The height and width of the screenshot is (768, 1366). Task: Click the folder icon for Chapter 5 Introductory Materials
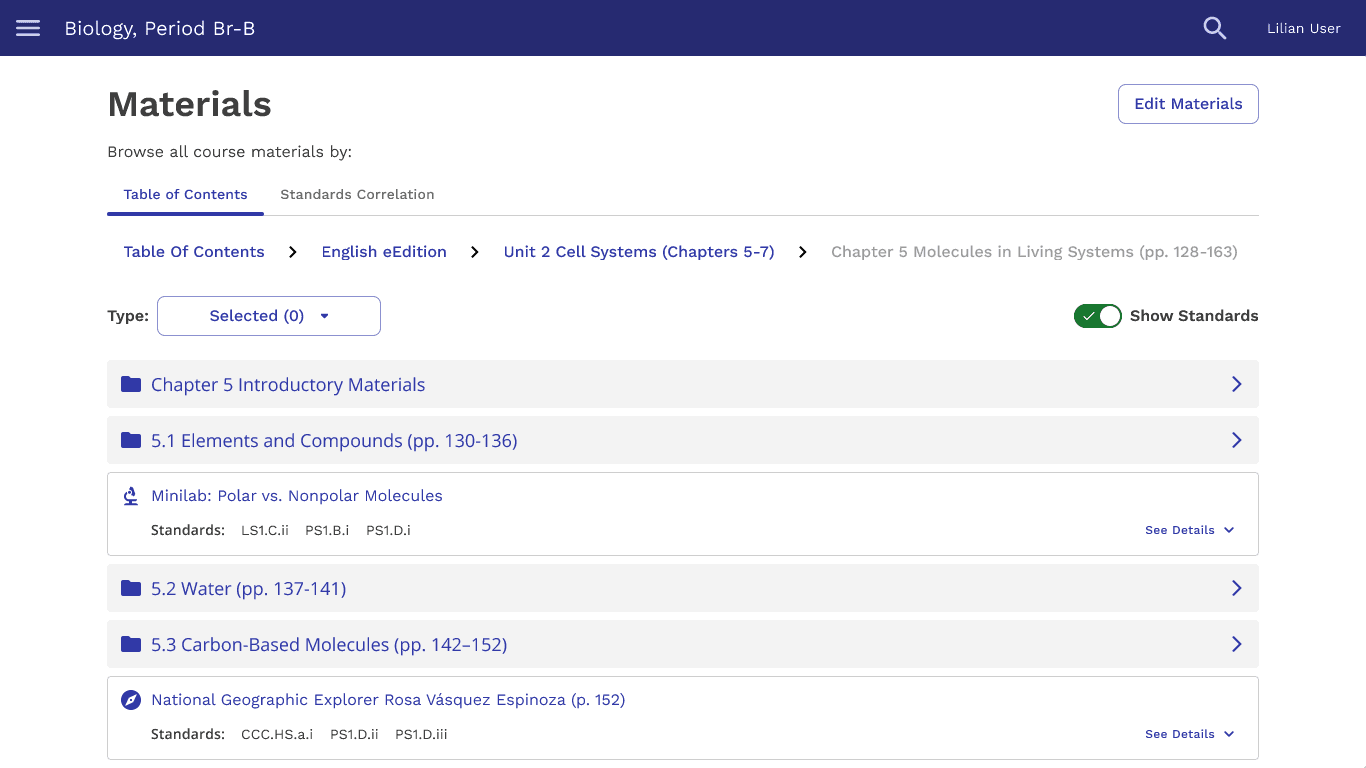130,384
